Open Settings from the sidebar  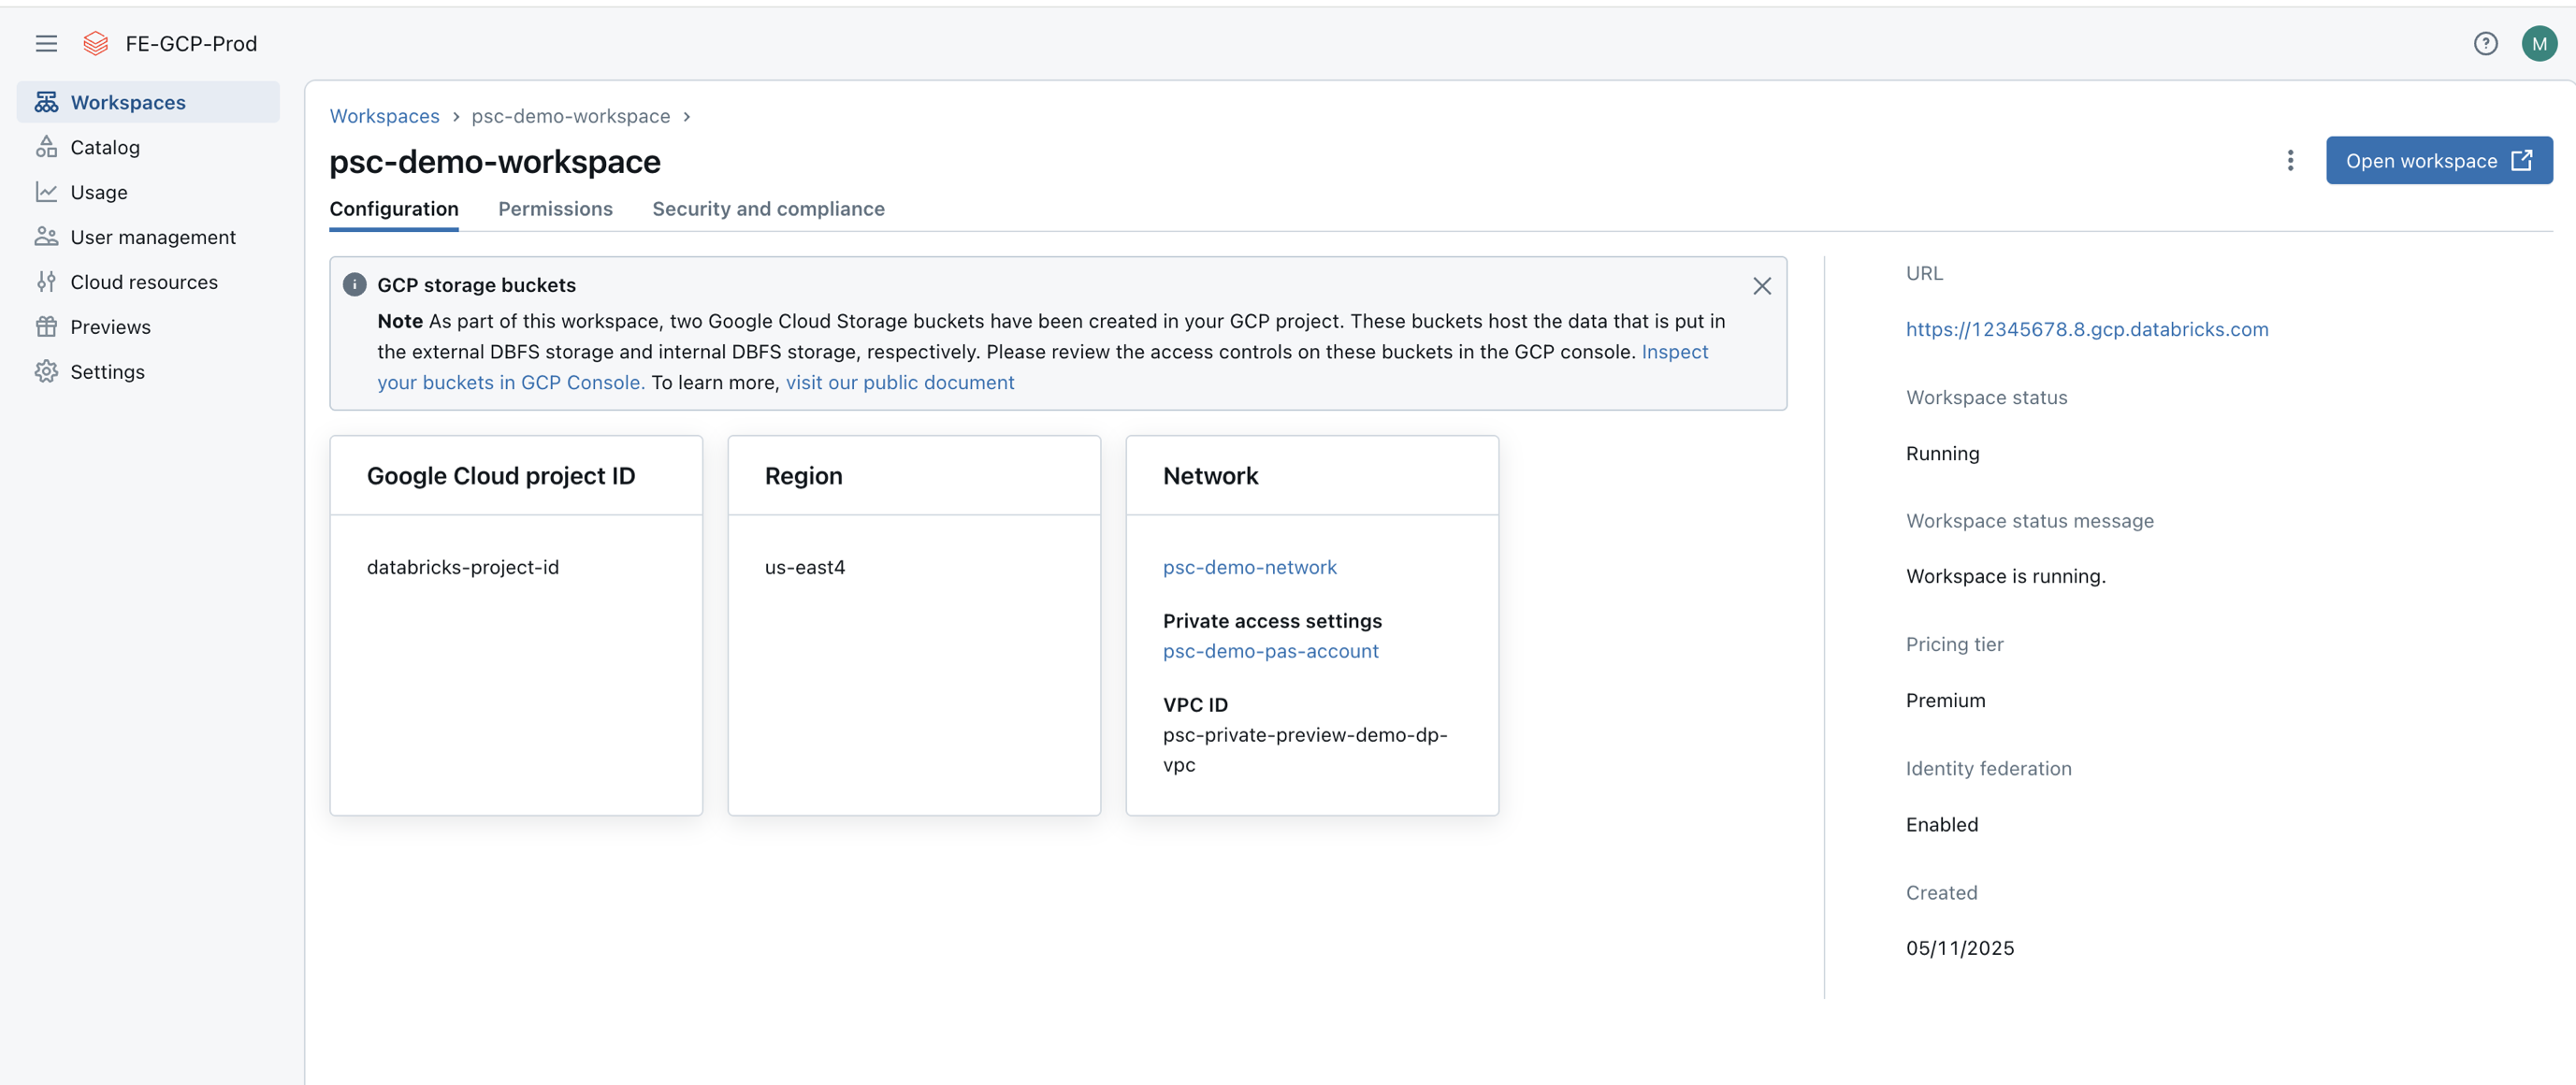click(107, 372)
